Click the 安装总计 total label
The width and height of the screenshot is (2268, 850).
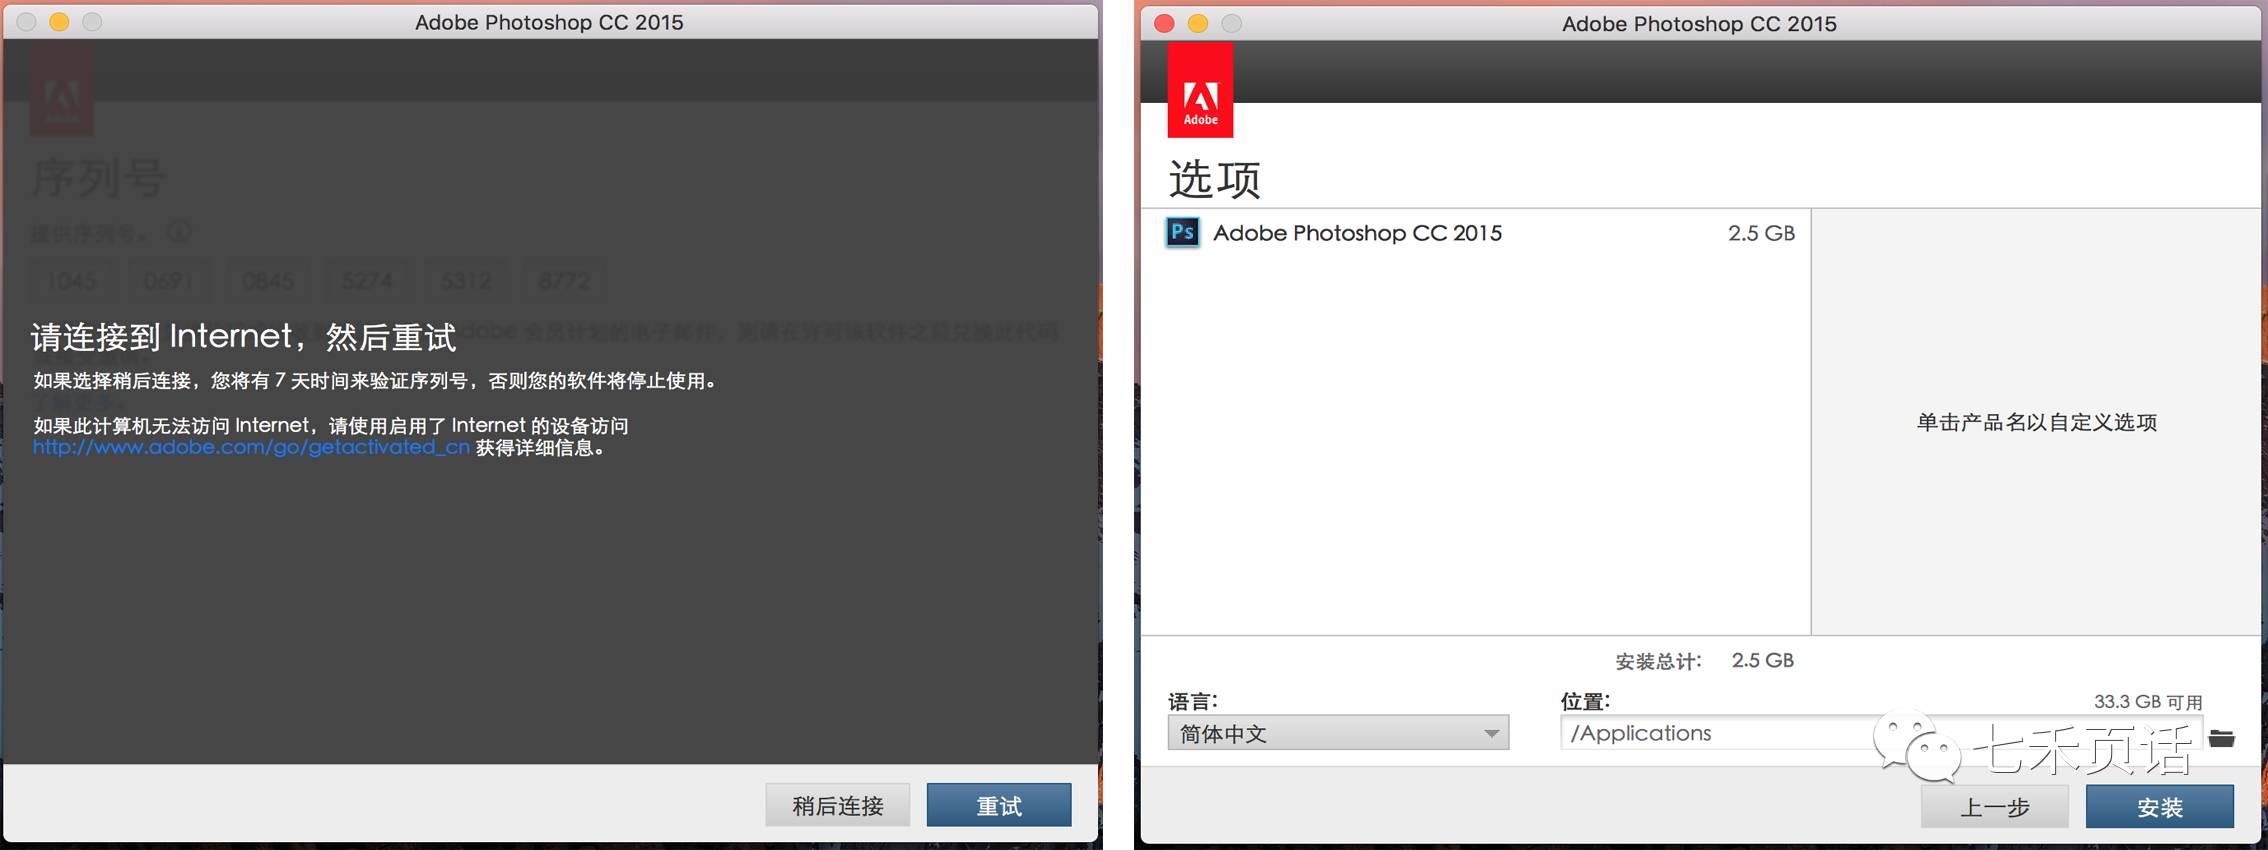pyautogui.click(x=1657, y=661)
